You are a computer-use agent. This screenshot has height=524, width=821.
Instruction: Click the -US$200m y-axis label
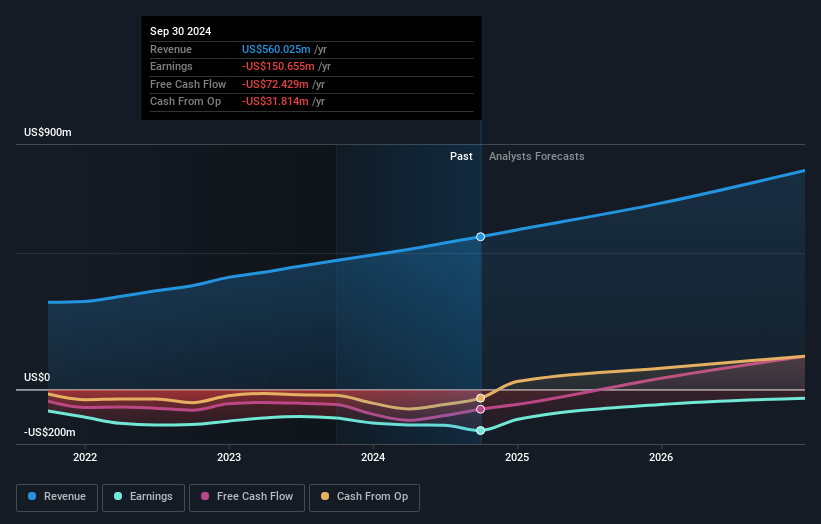[x=50, y=432]
